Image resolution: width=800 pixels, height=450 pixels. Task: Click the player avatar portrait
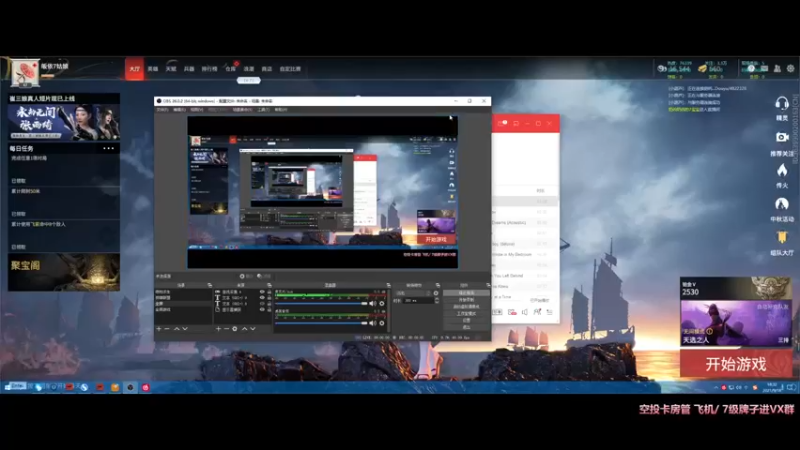click(x=24, y=73)
